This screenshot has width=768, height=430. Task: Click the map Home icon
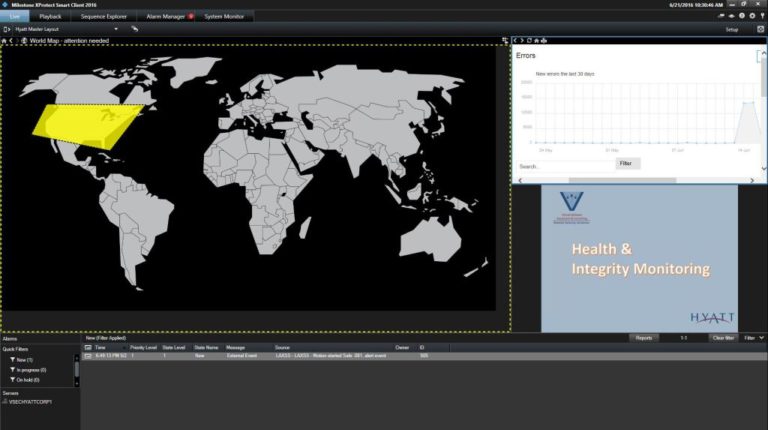(4, 41)
